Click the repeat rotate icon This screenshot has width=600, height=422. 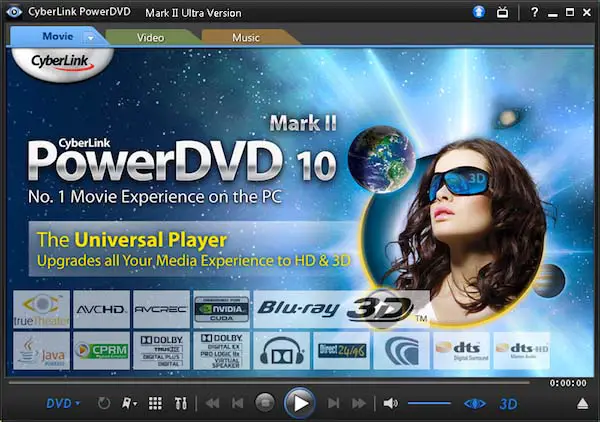click(x=104, y=403)
